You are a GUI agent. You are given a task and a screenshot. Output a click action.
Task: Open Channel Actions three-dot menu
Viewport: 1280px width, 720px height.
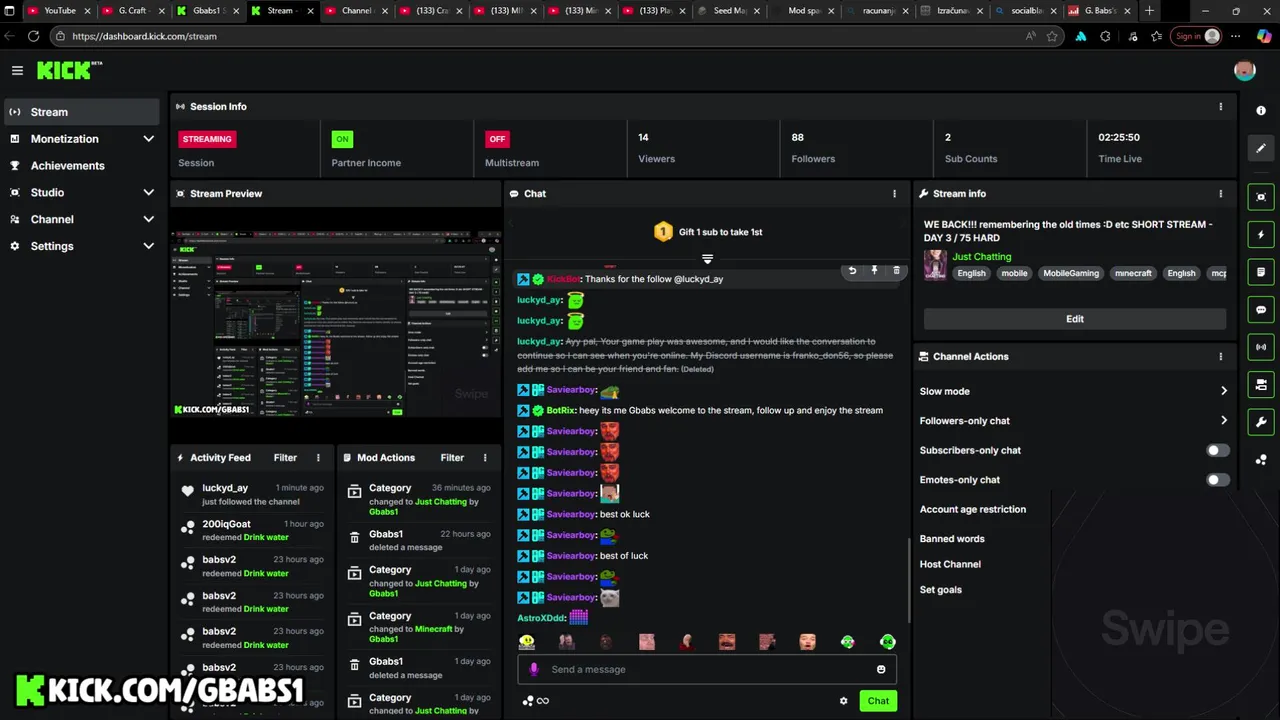click(x=1220, y=356)
